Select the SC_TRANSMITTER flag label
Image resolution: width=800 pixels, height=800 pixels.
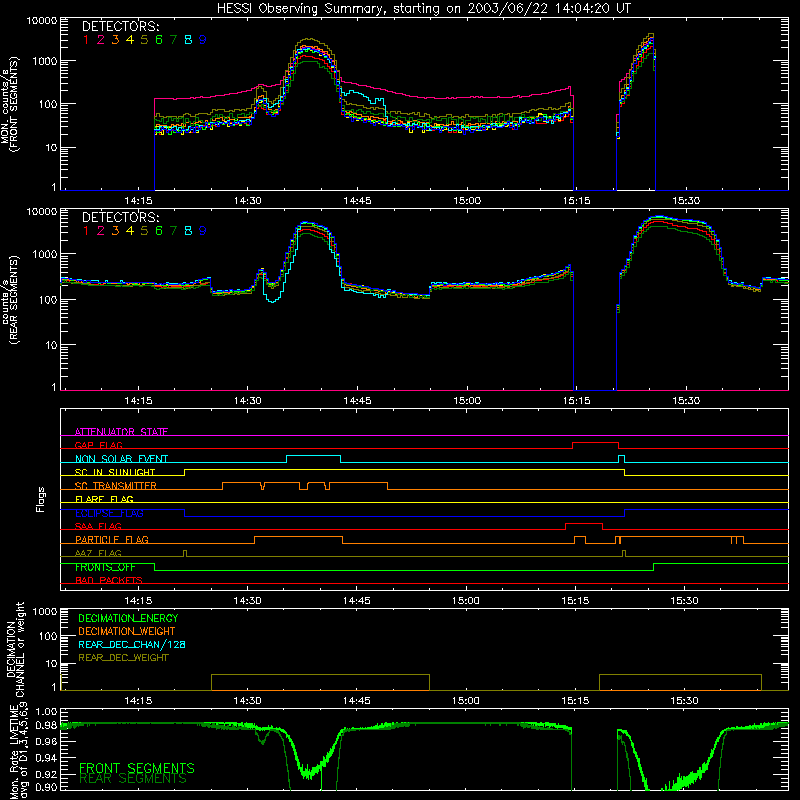coord(116,486)
